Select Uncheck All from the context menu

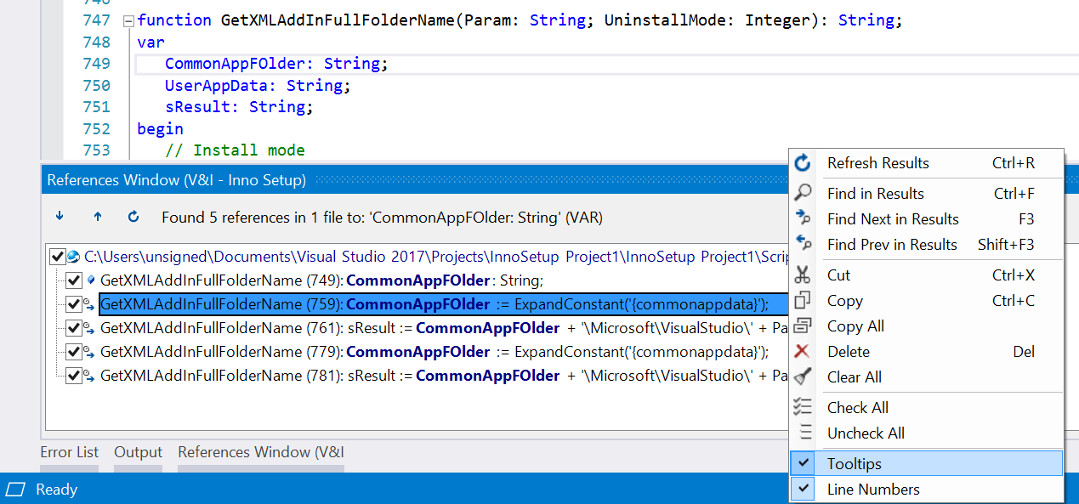[926, 432]
